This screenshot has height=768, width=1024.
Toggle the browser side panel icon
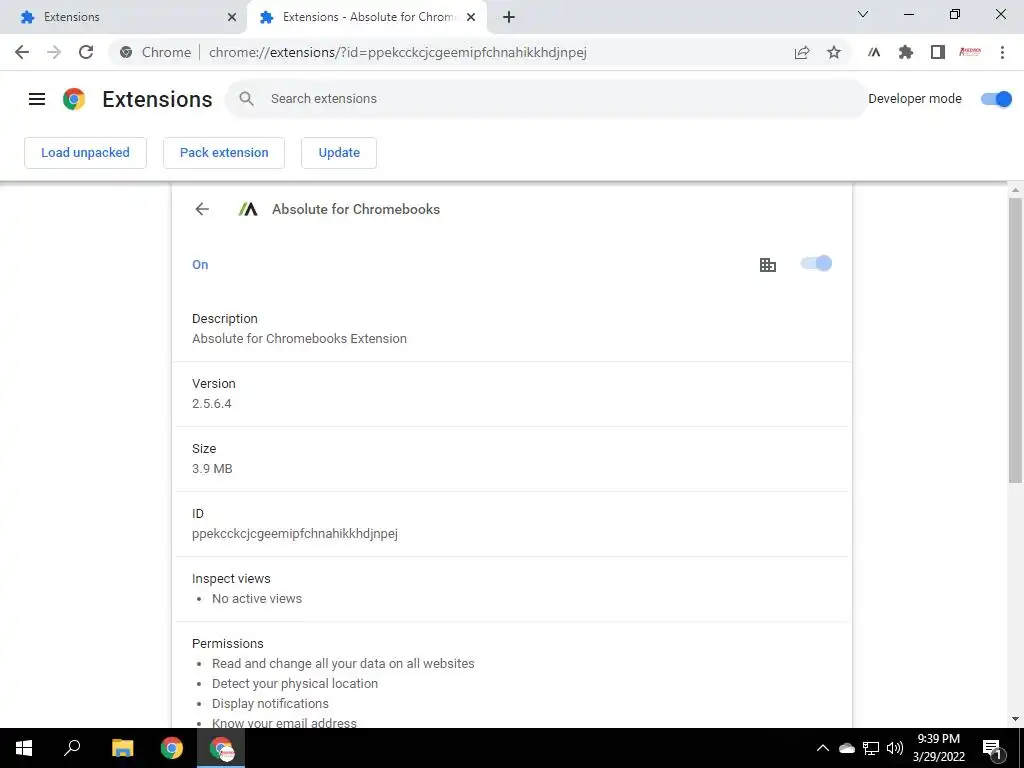coord(938,52)
